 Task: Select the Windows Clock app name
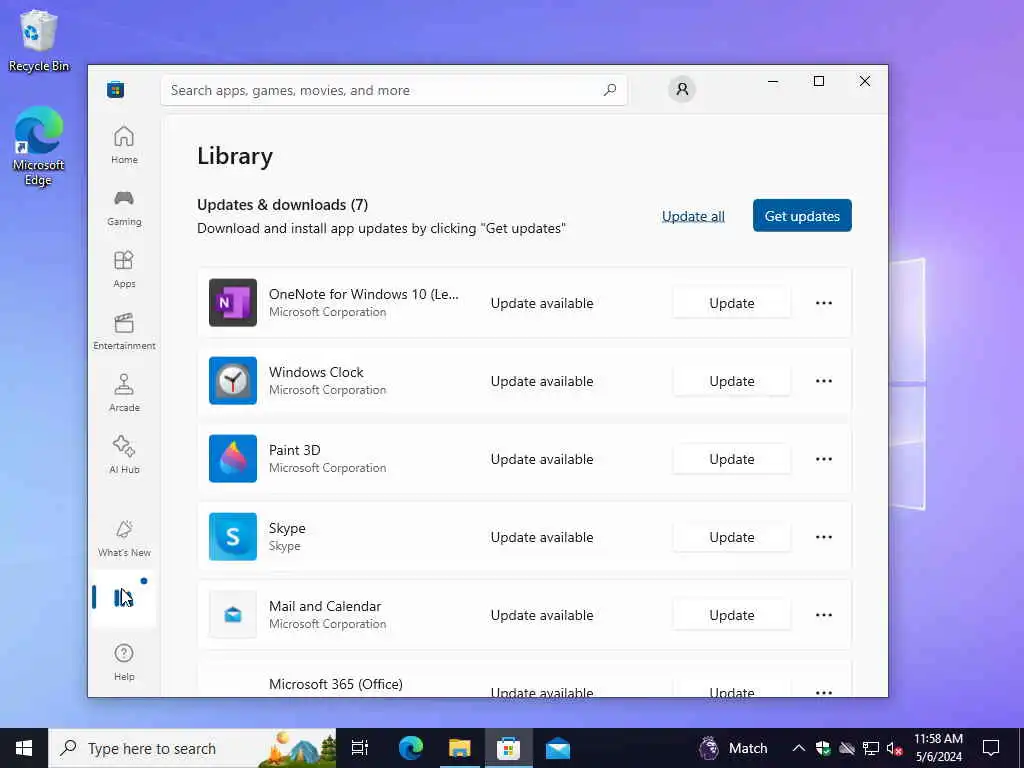click(x=316, y=372)
